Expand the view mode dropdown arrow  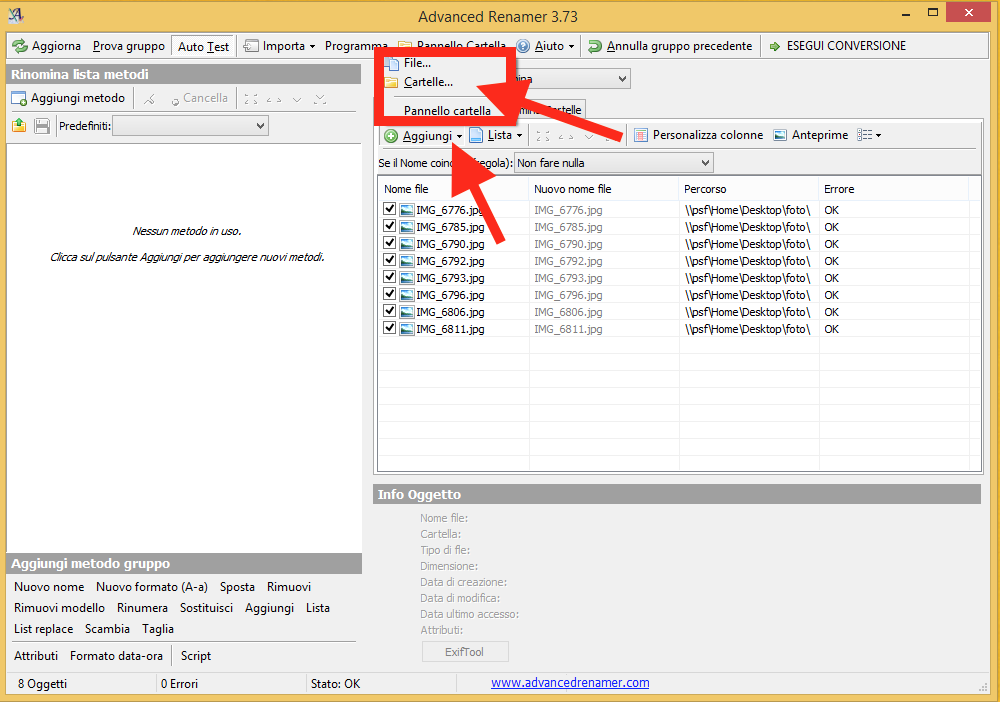coord(879,136)
